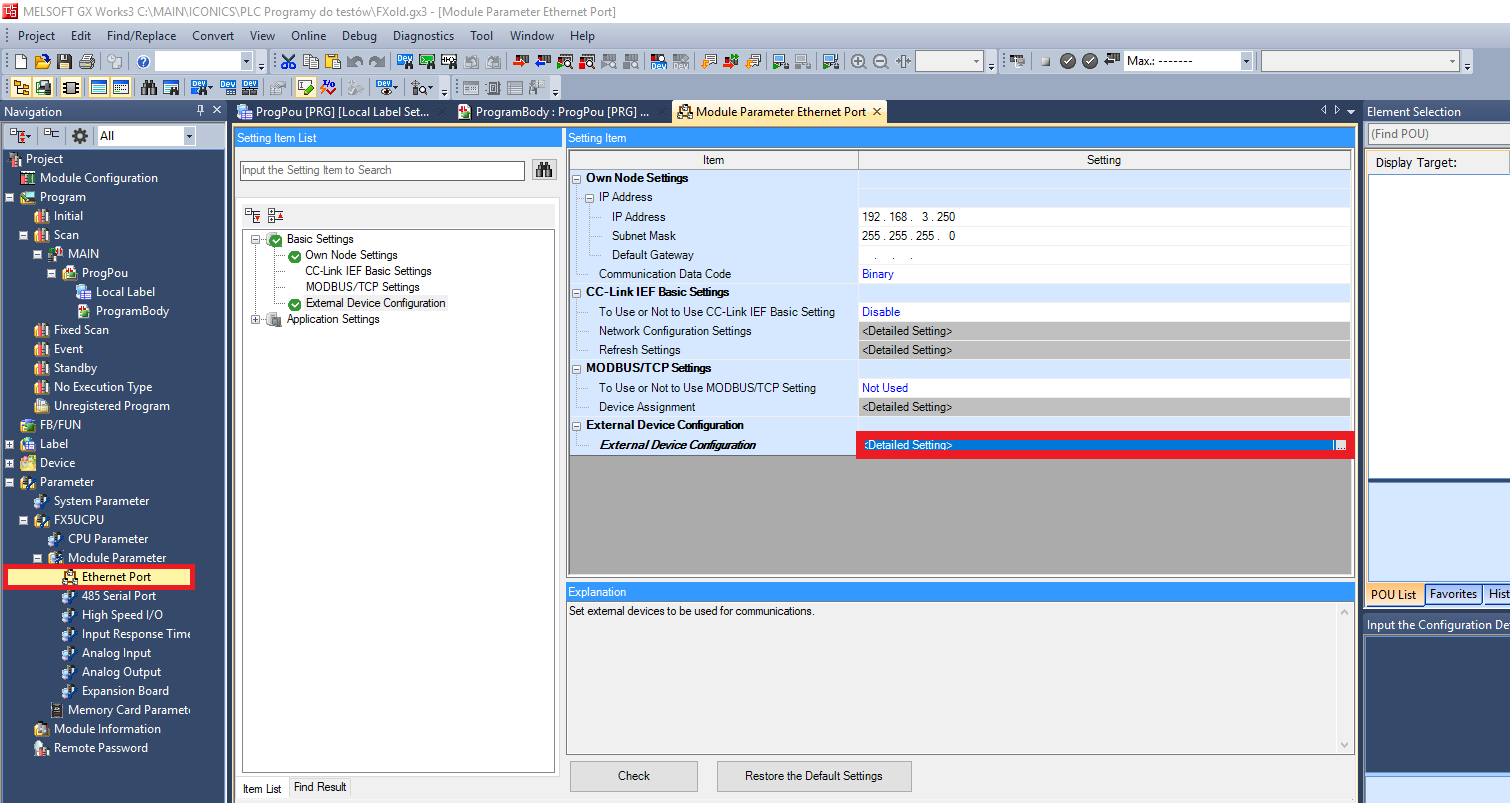The image size is (1510, 803).
Task: Expand the Application Settings tree node
Action: (x=256, y=320)
